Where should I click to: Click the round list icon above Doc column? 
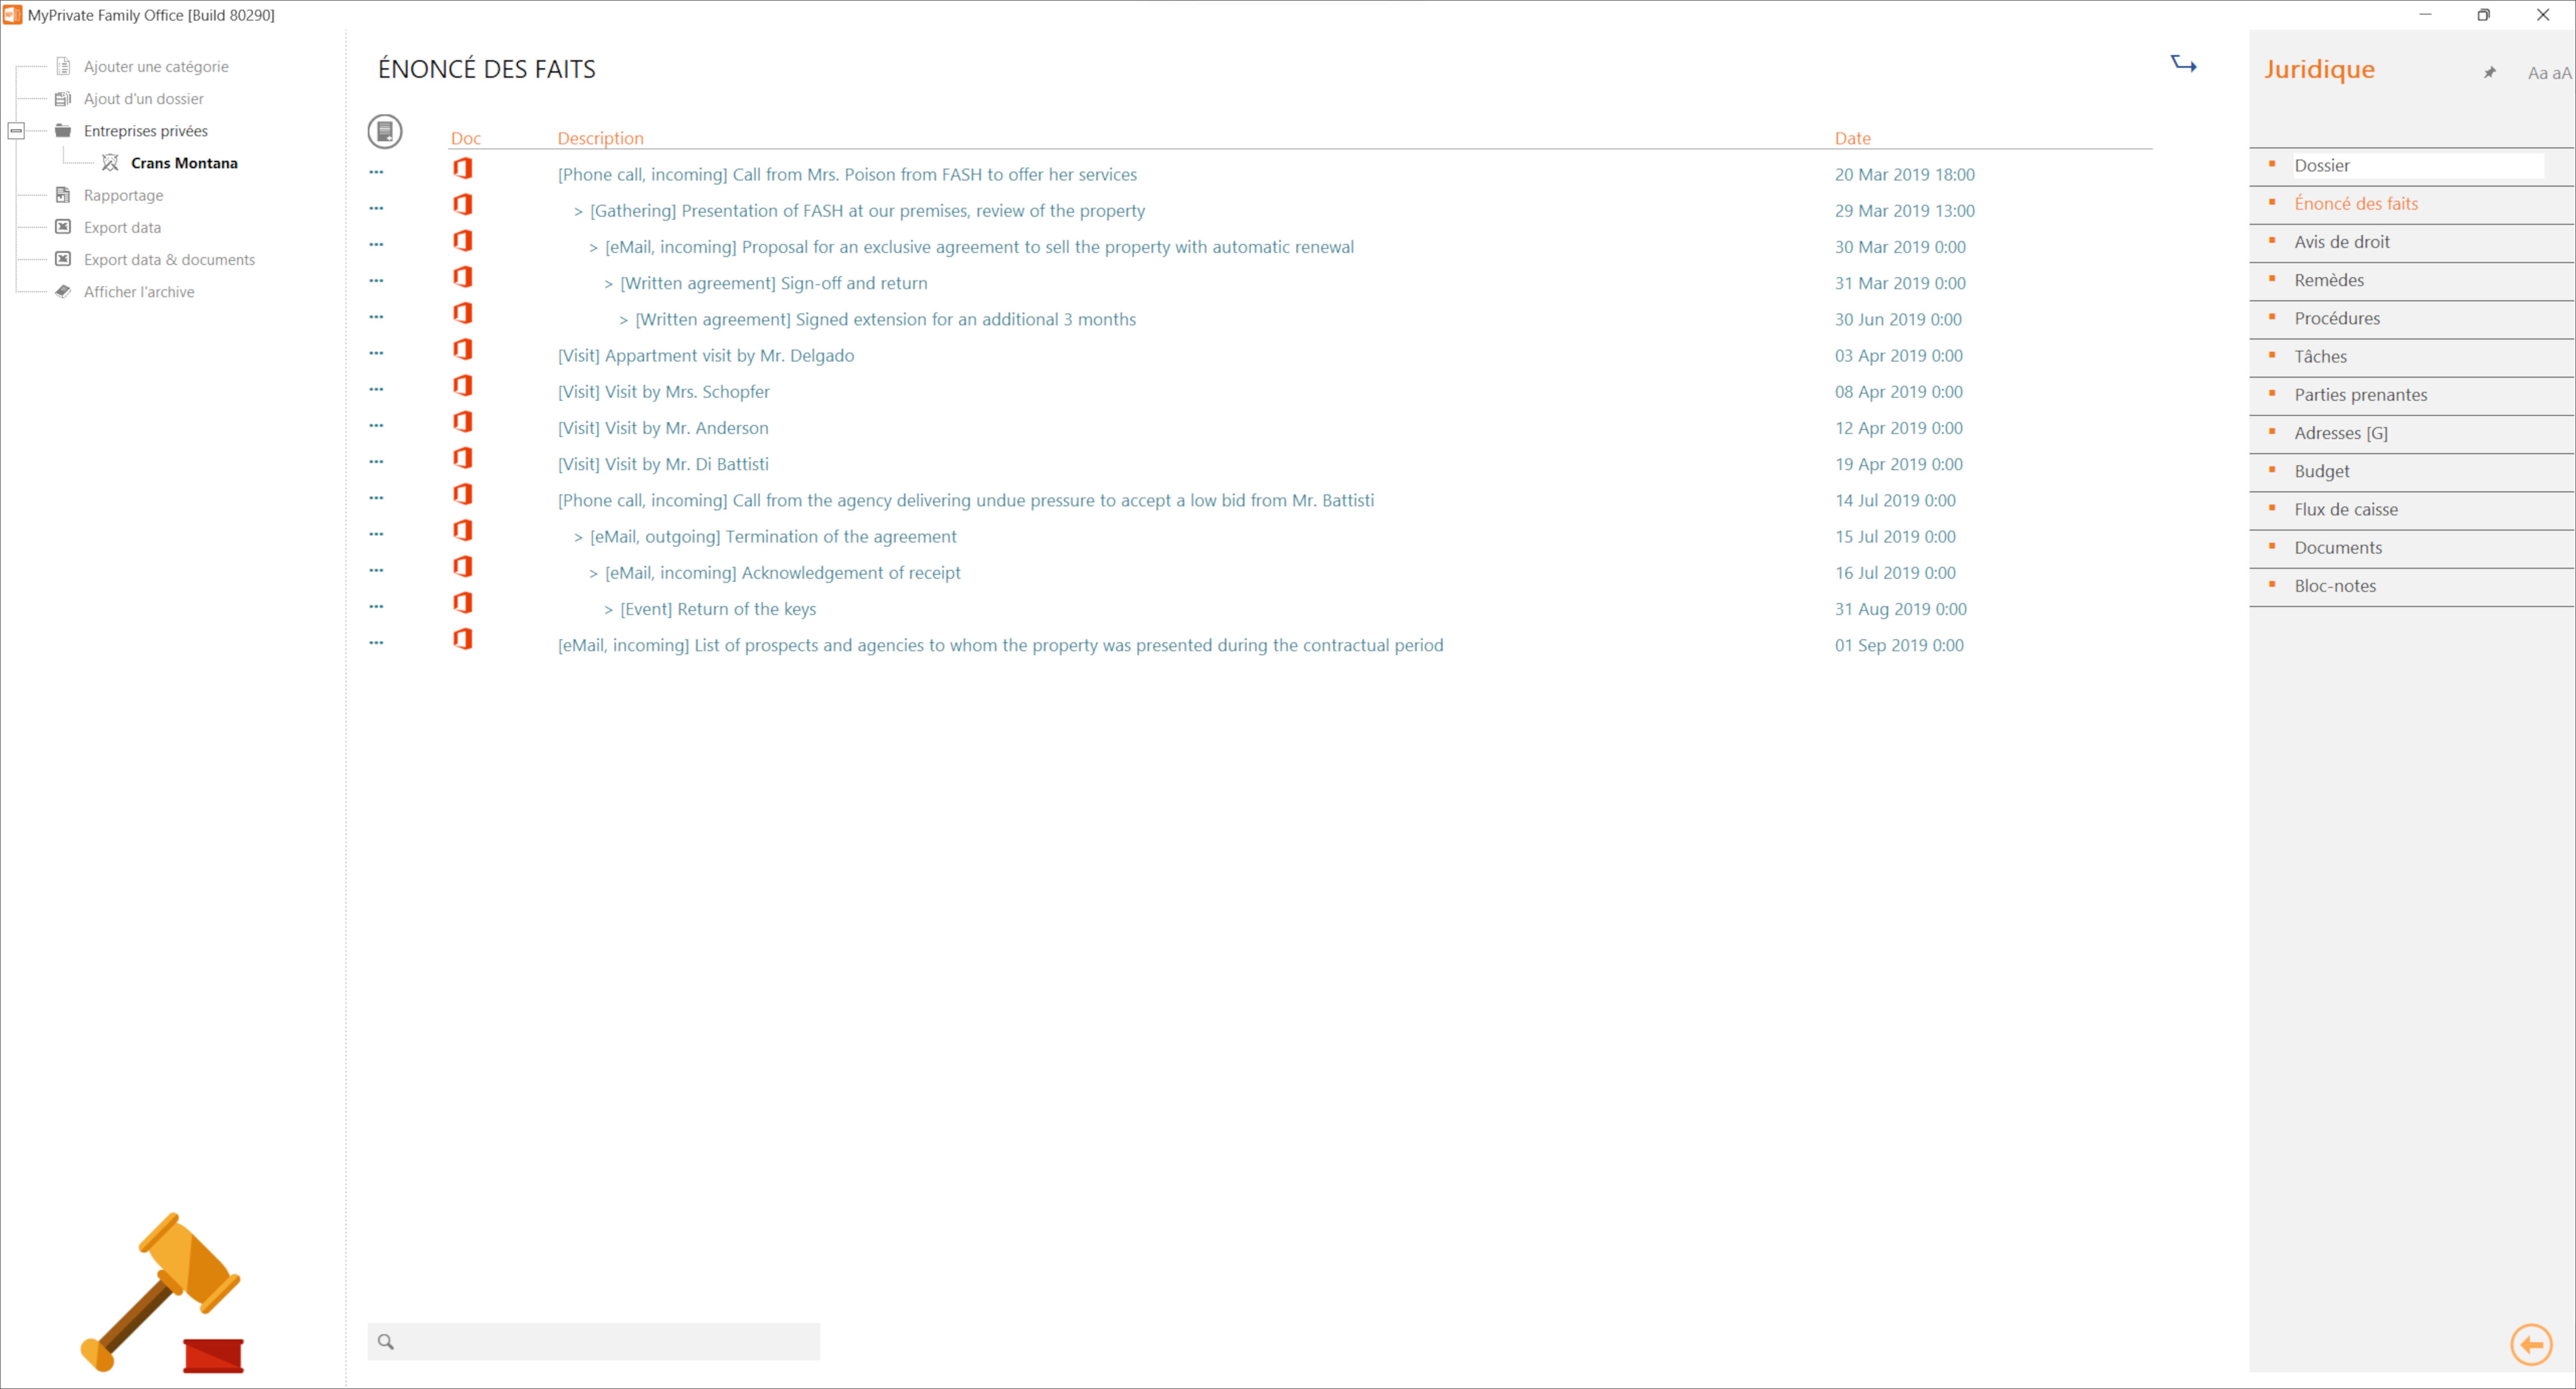(385, 131)
